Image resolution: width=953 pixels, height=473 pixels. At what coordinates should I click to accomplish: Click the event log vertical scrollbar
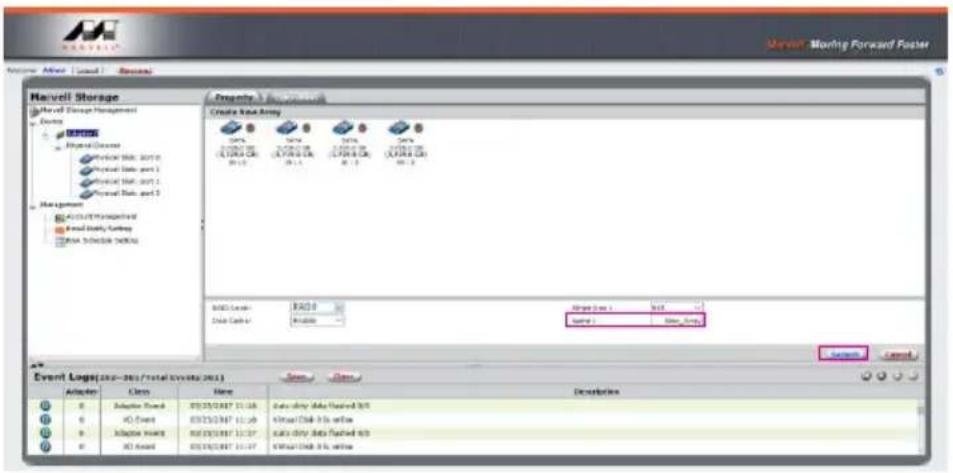tap(921, 427)
